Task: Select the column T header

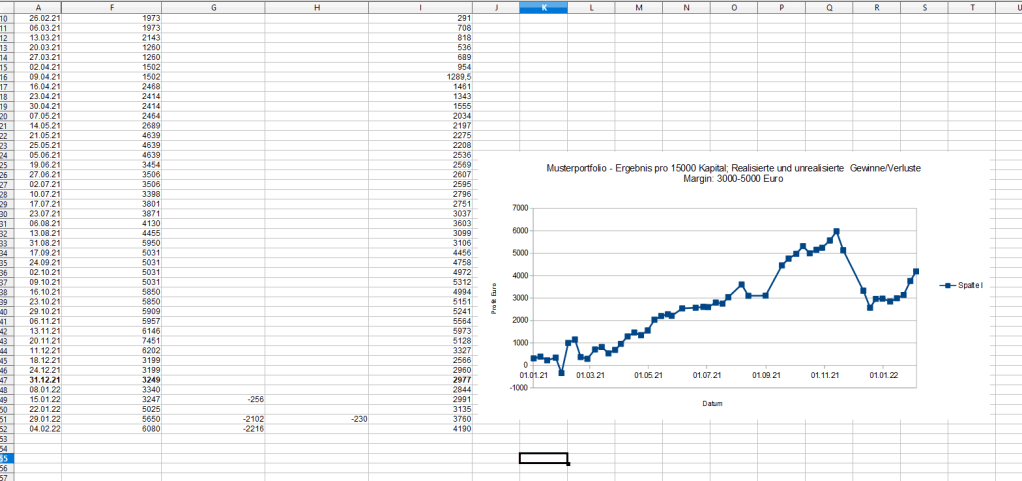Action: click(972, 7)
